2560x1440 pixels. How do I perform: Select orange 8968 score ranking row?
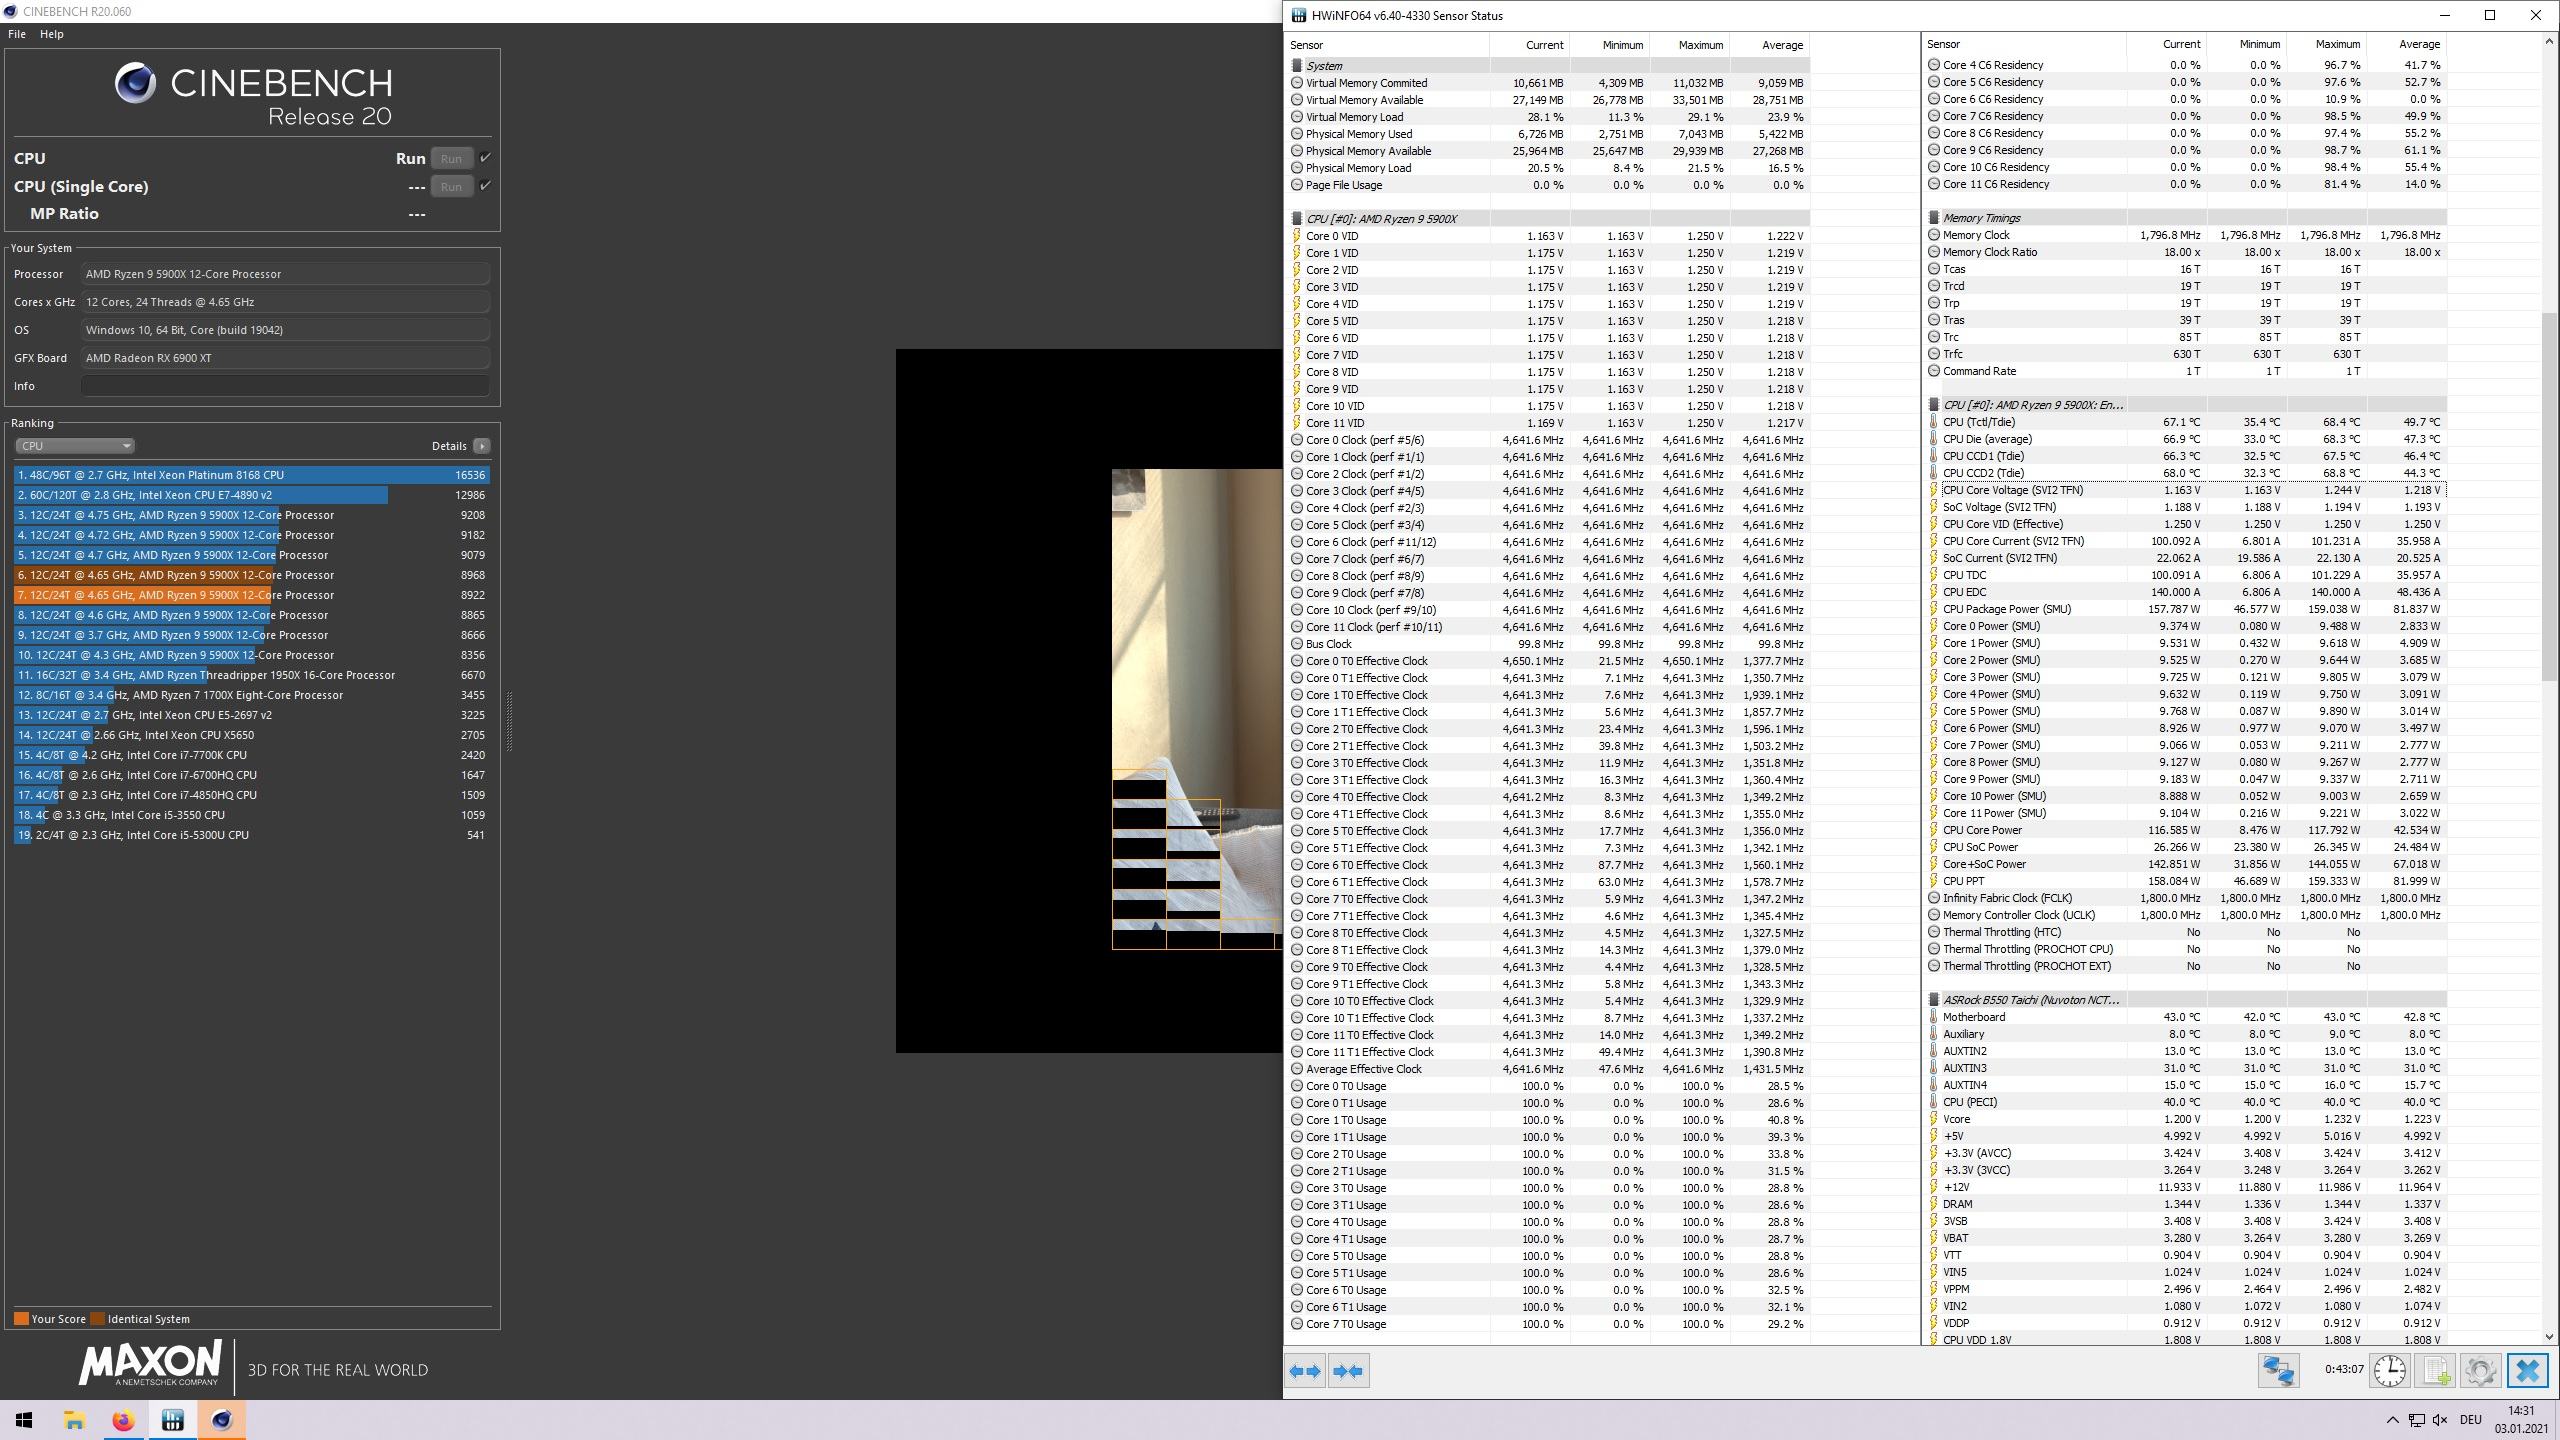251,575
